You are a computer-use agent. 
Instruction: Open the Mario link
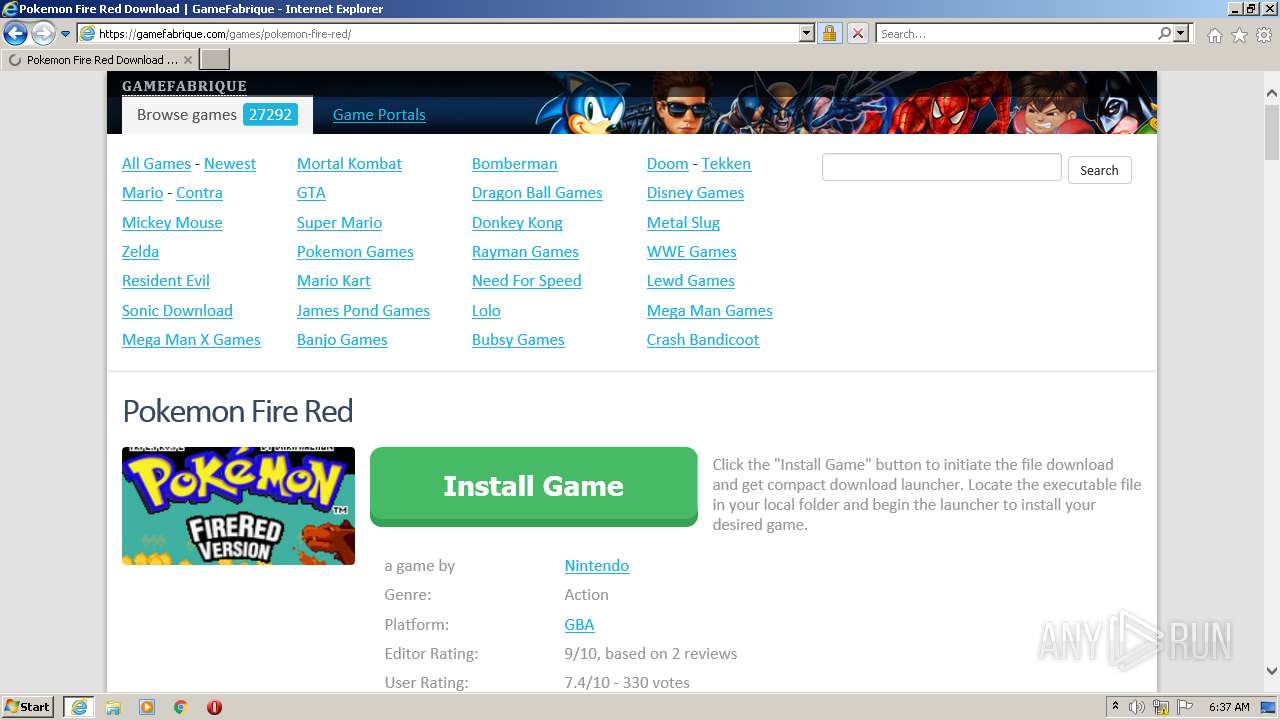point(142,193)
